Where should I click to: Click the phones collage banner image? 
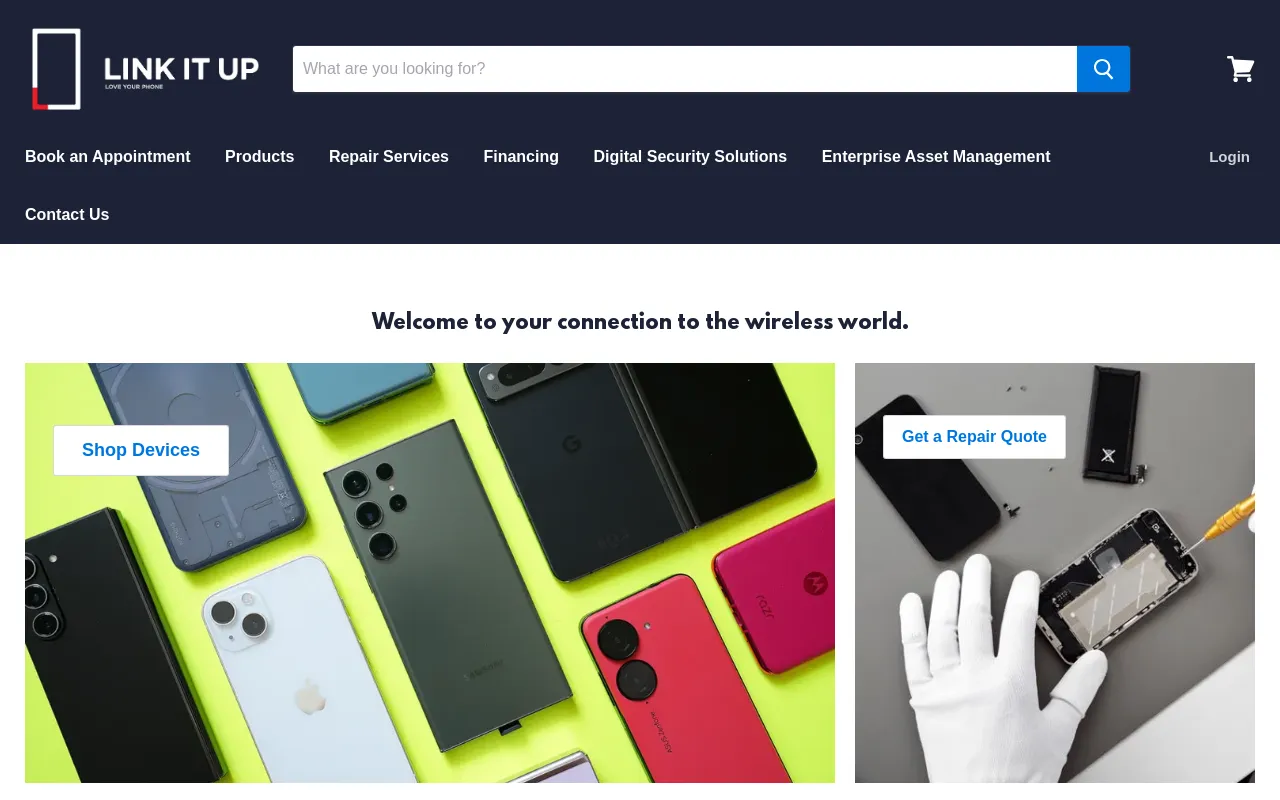pyautogui.click(x=430, y=573)
